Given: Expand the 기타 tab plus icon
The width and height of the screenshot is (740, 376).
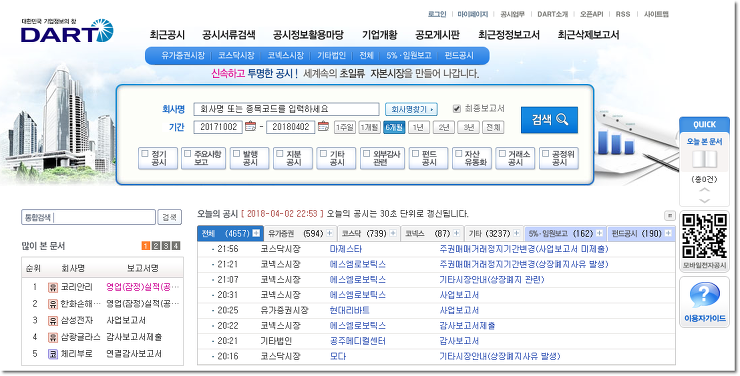Looking at the screenshot, I should [517, 233].
